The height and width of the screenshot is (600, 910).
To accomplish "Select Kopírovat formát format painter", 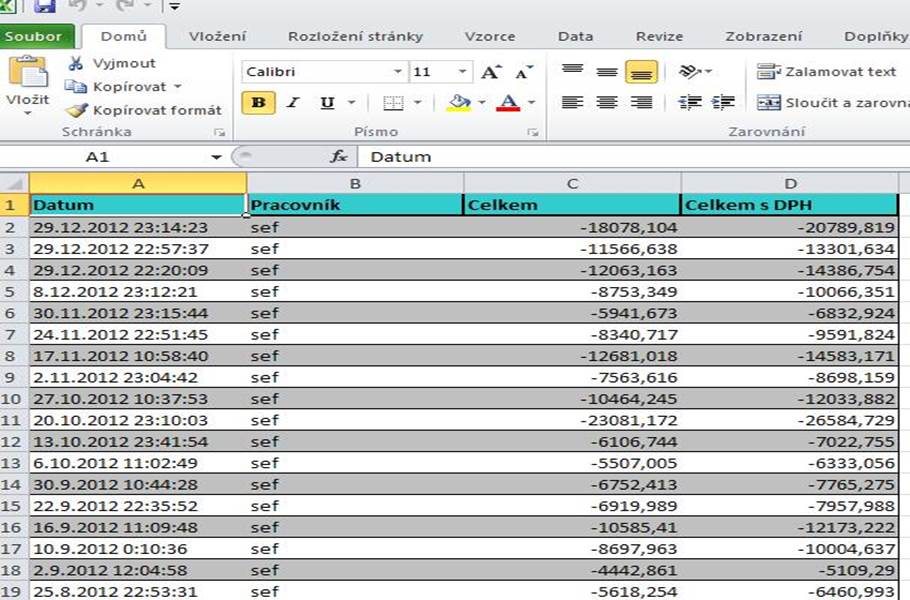I will coord(145,110).
